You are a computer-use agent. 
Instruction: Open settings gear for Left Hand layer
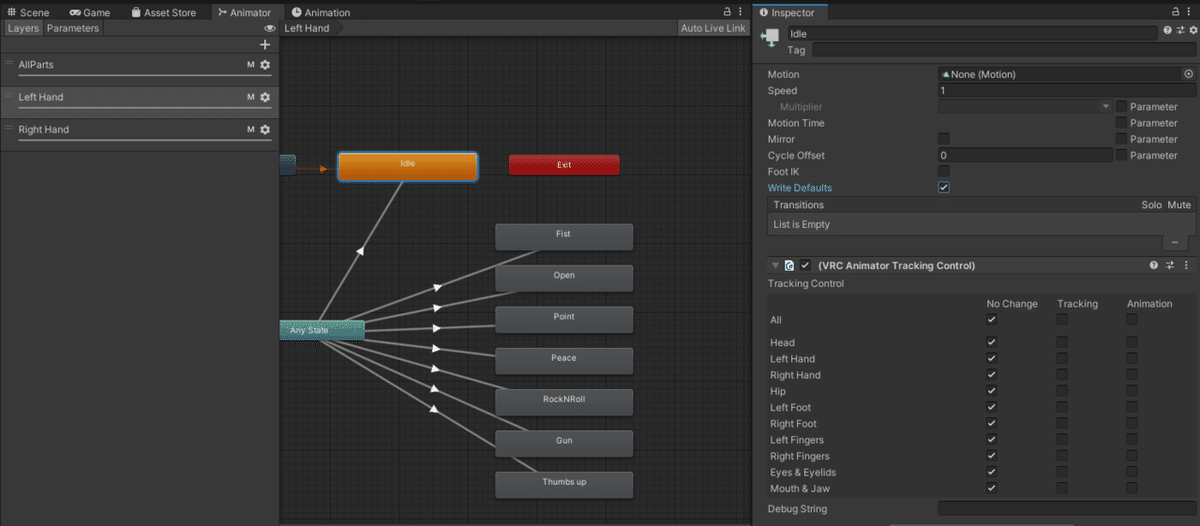tap(265, 97)
